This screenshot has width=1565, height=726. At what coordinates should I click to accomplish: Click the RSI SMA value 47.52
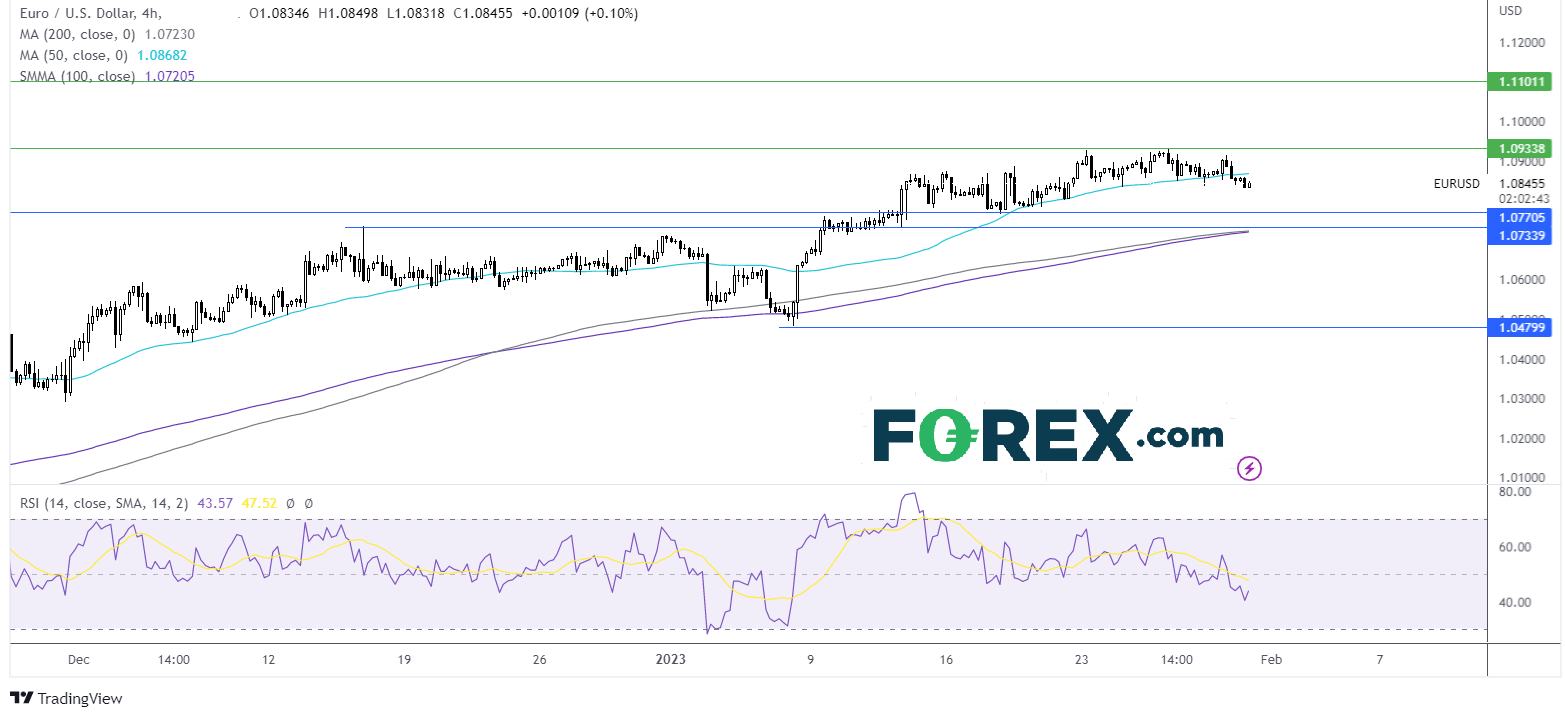point(259,503)
